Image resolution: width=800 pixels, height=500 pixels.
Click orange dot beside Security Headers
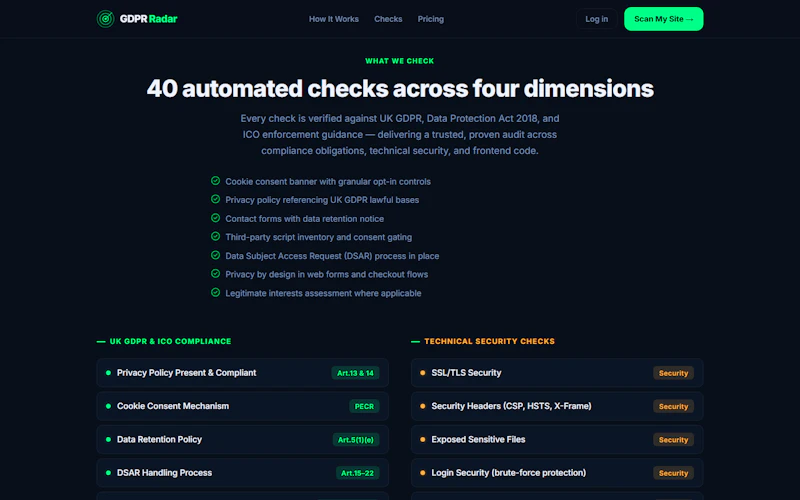click(422, 406)
